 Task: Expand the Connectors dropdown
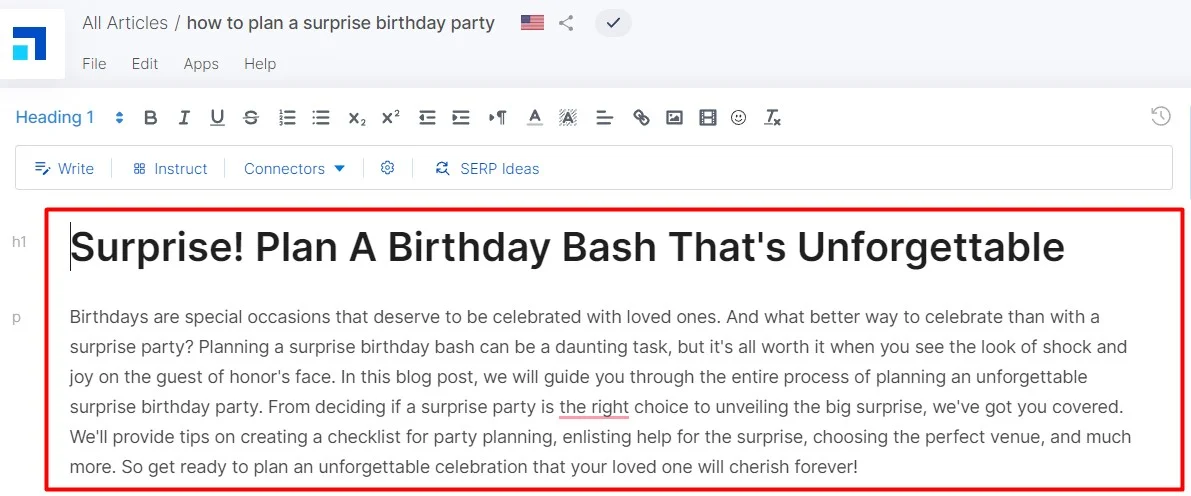pos(294,169)
